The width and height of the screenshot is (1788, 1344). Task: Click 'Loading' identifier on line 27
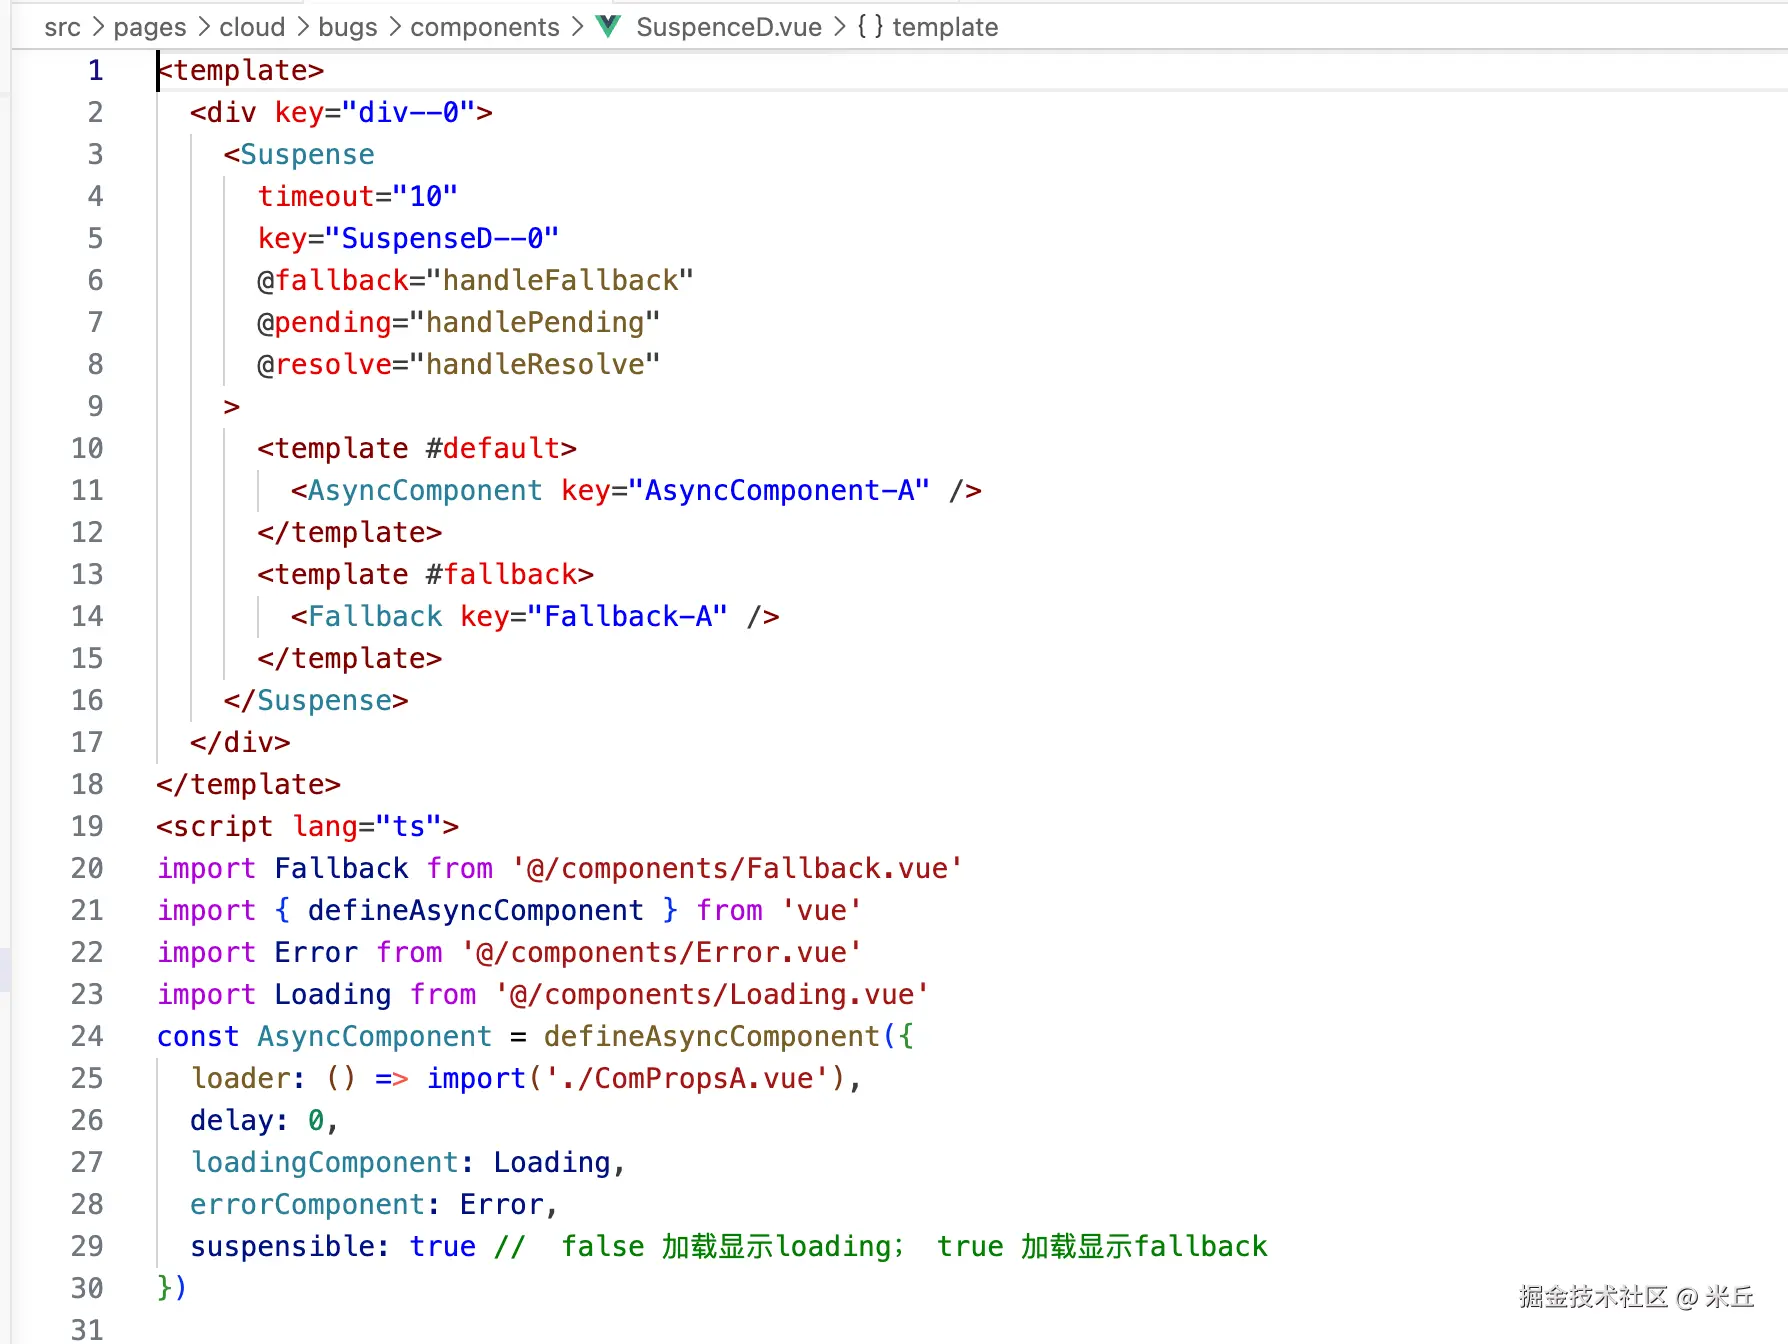[552, 1162]
